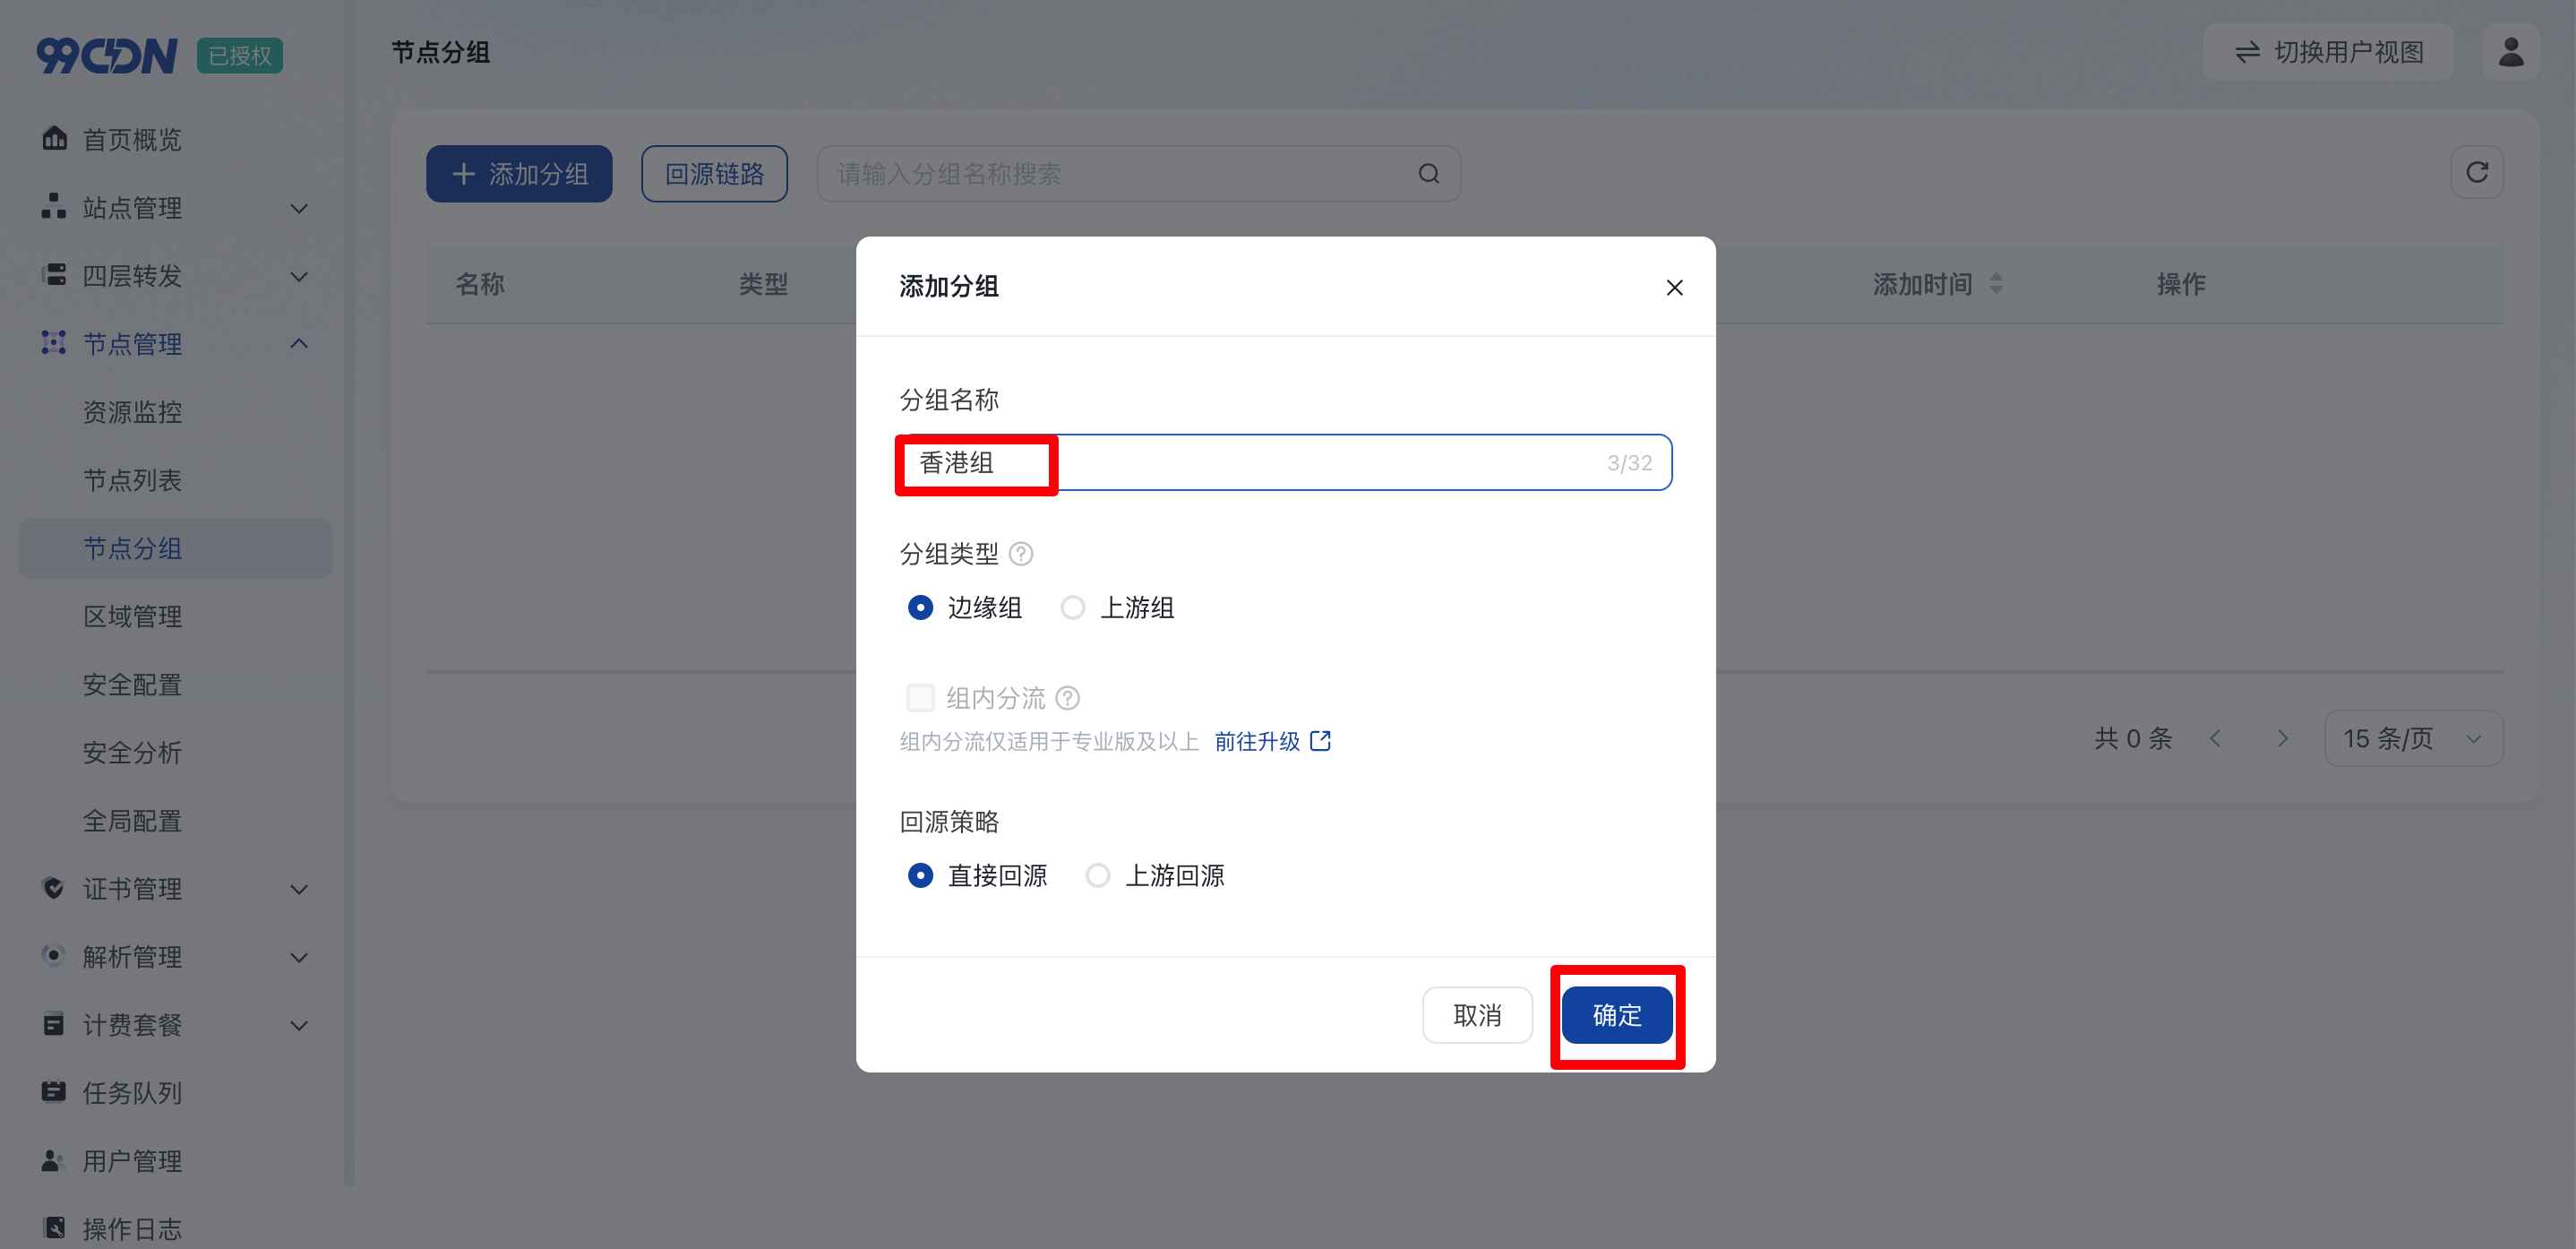This screenshot has height=1249, width=2576.
Task: Click the 已授权 badge
Action: coord(239,55)
